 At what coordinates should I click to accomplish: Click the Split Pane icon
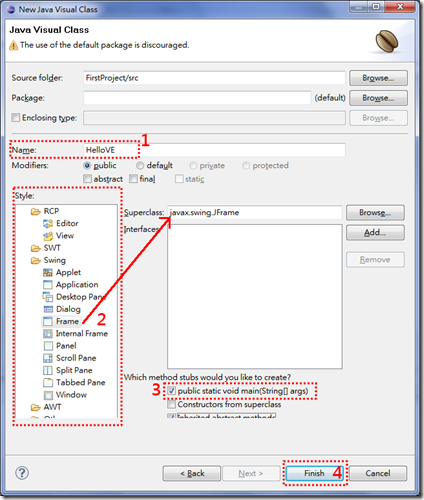pyautogui.click(x=48, y=371)
